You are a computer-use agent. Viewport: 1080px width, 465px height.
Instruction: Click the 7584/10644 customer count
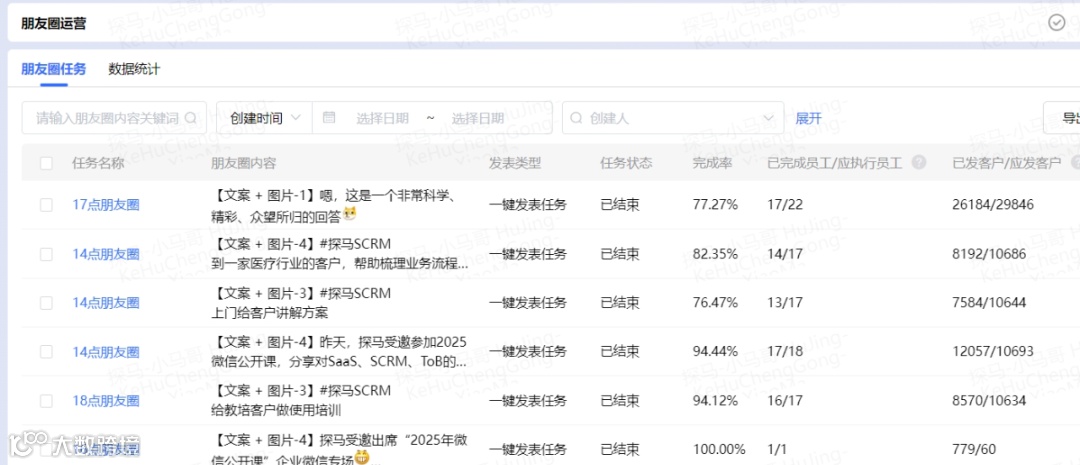989,302
